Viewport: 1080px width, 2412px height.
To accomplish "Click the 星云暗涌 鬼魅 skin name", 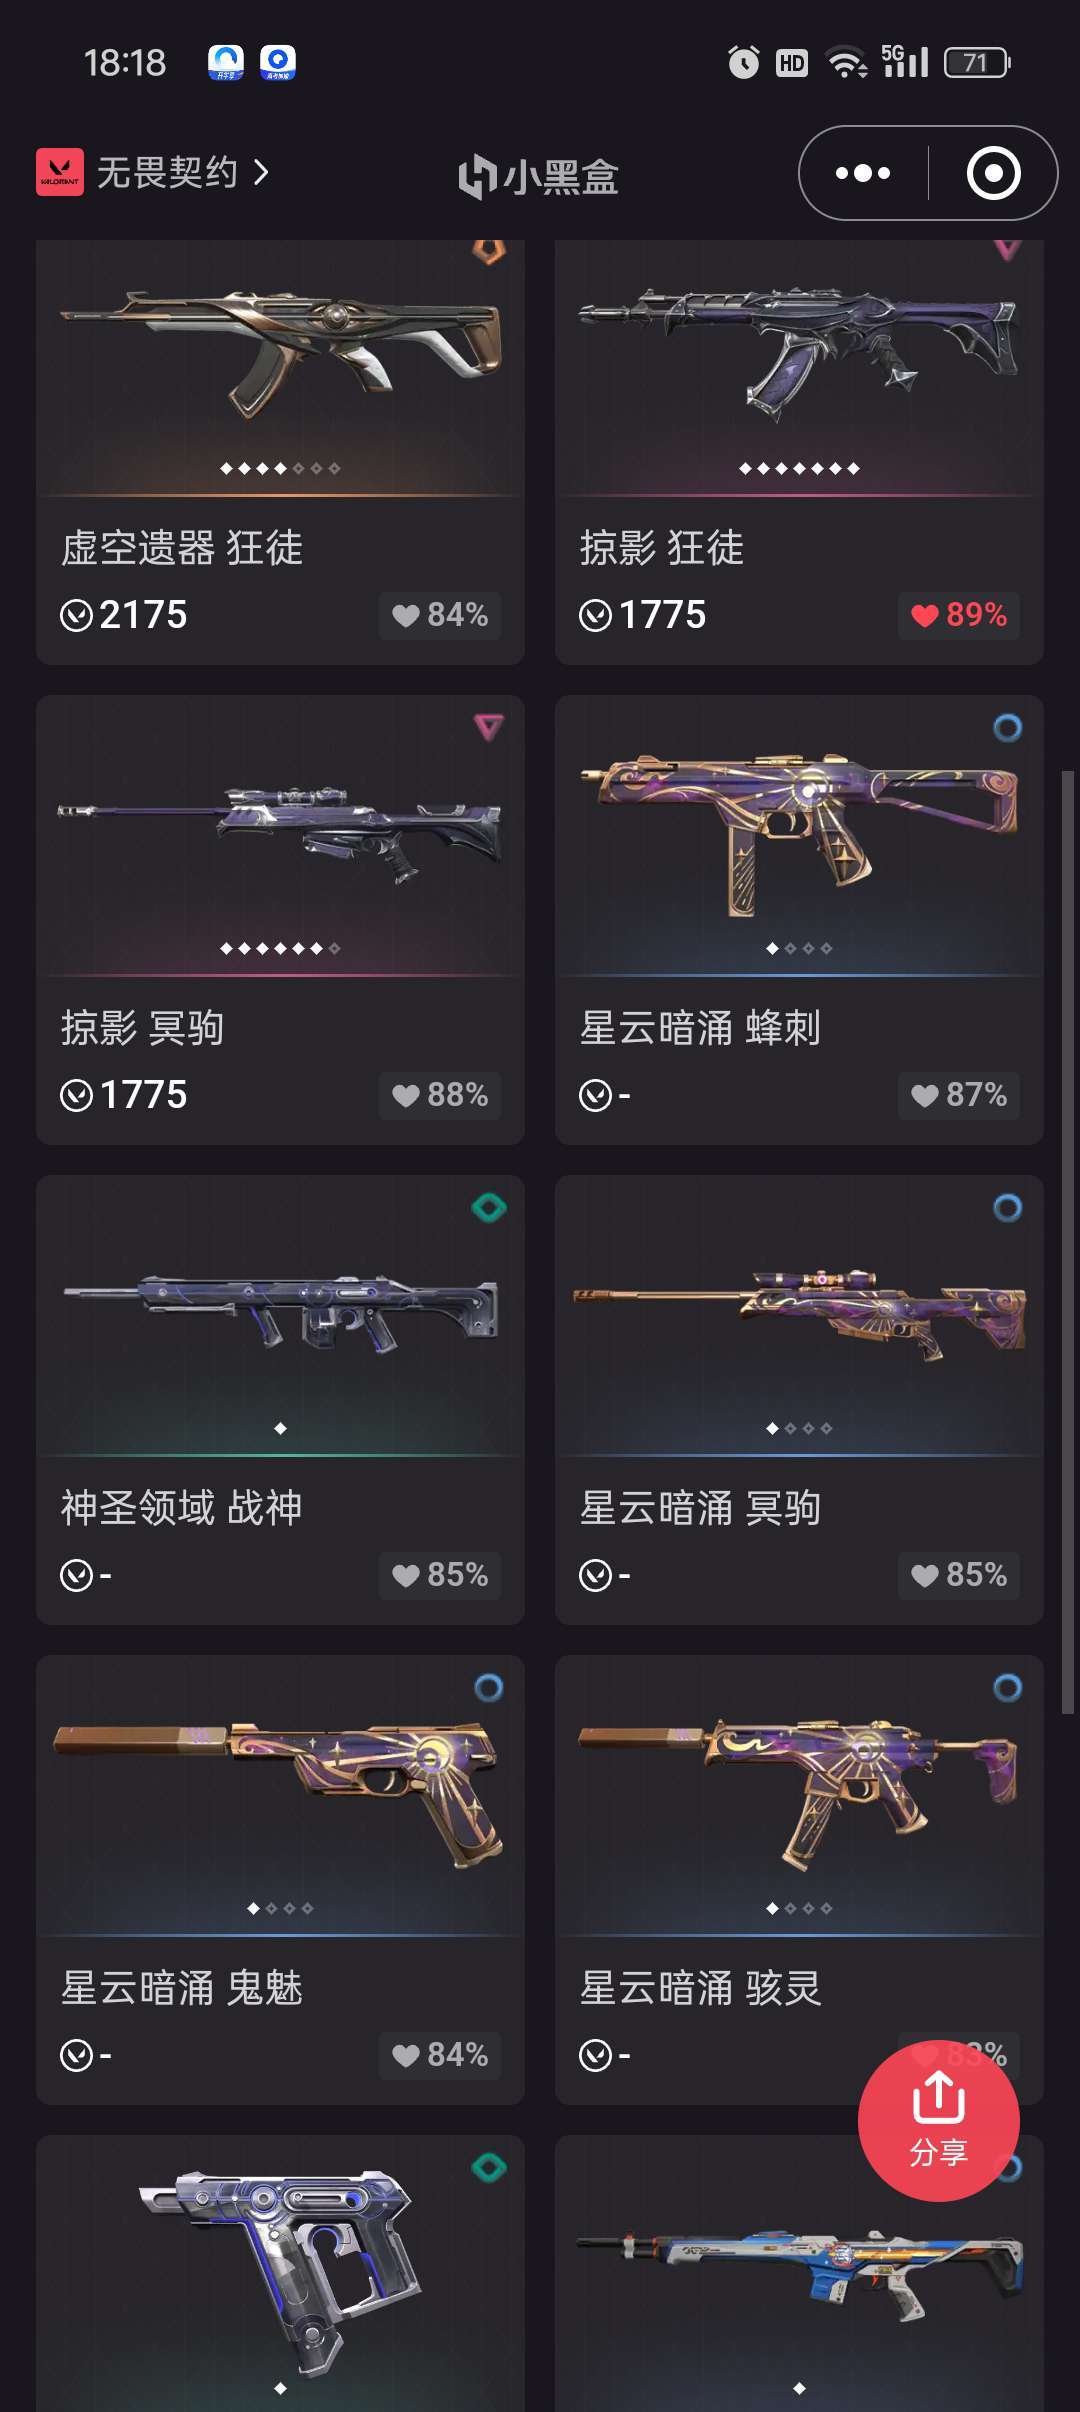I will coord(182,1988).
